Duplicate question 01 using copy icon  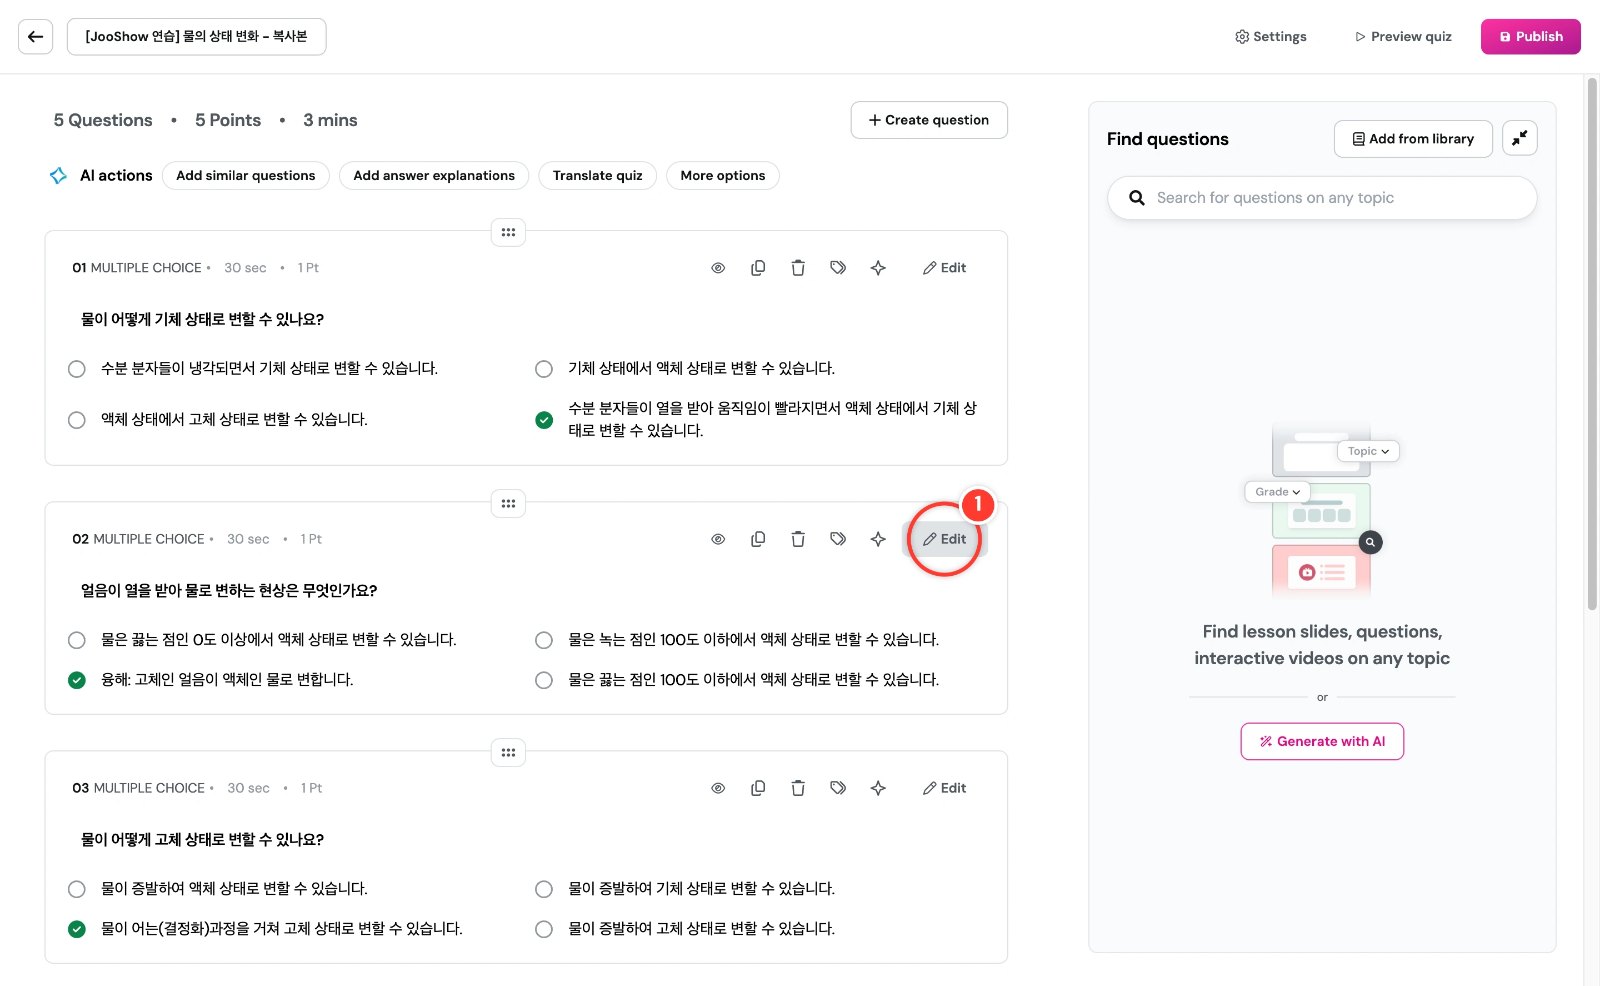click(x=758, y=268)
